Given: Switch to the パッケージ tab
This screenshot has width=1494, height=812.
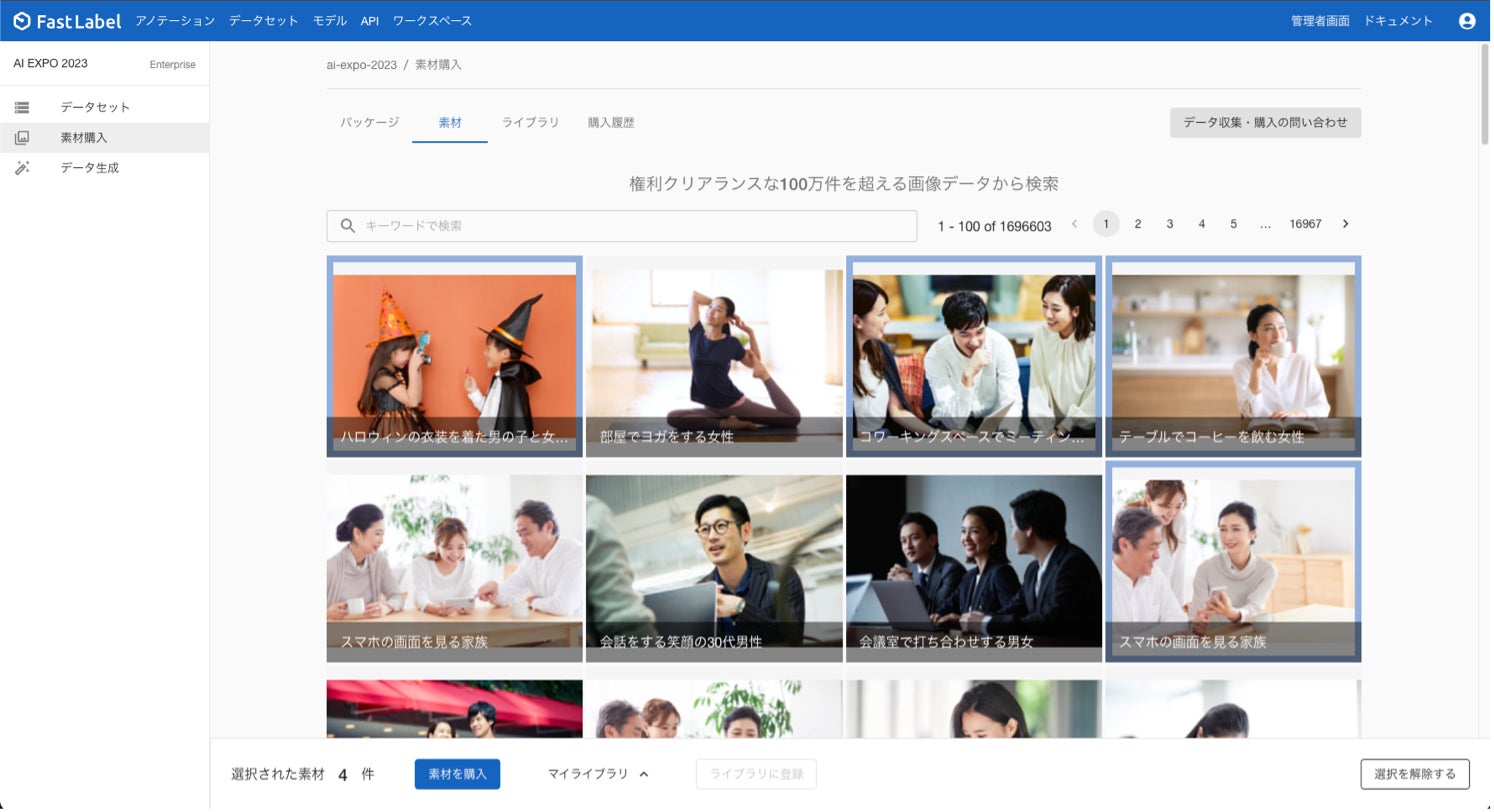Looking at the screenshot, I should tap(369, 123).
